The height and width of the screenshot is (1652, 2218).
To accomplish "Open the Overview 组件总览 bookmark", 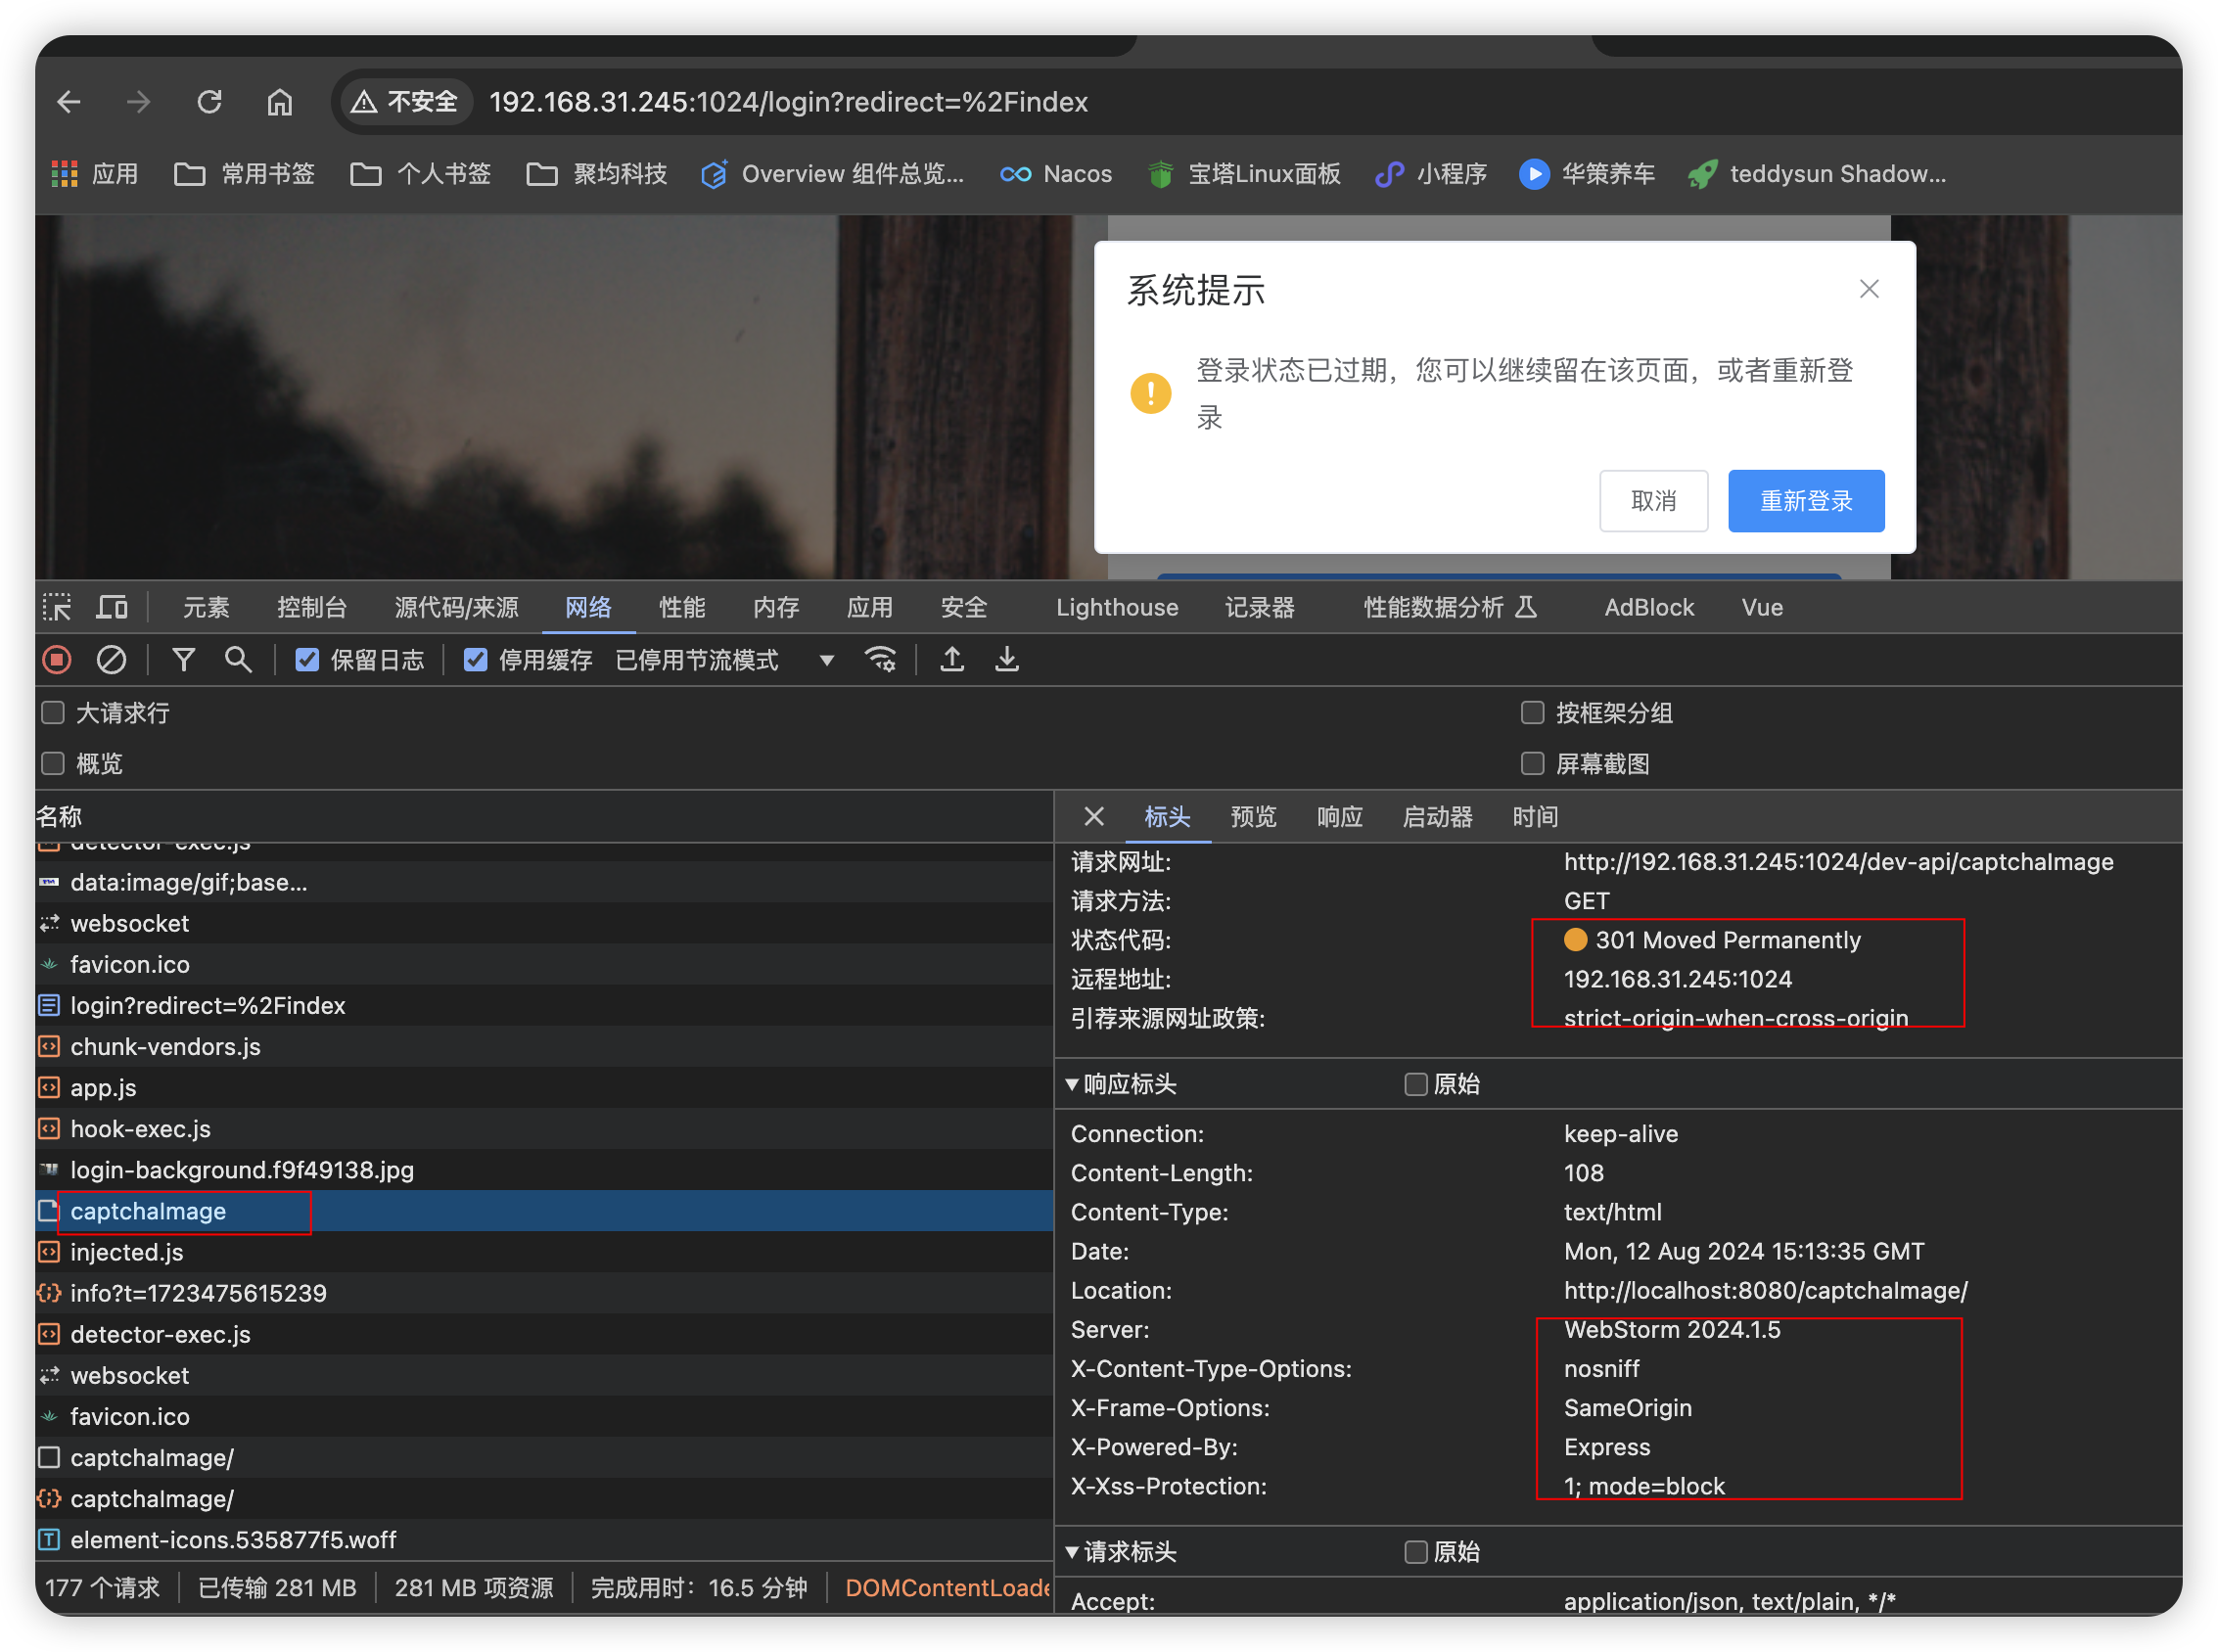I will click(x=832, y=174).
